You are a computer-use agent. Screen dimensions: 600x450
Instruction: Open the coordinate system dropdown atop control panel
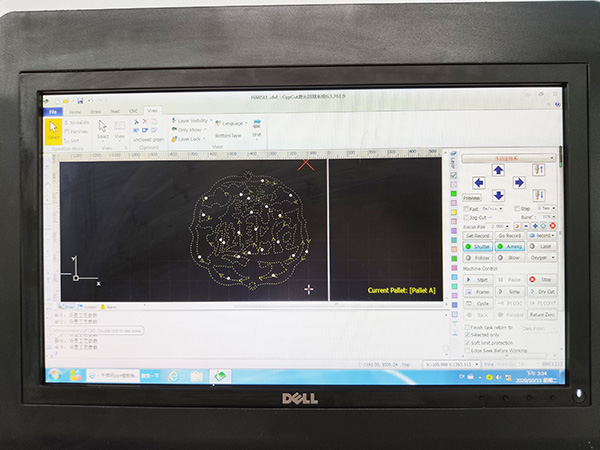(509, 158)
